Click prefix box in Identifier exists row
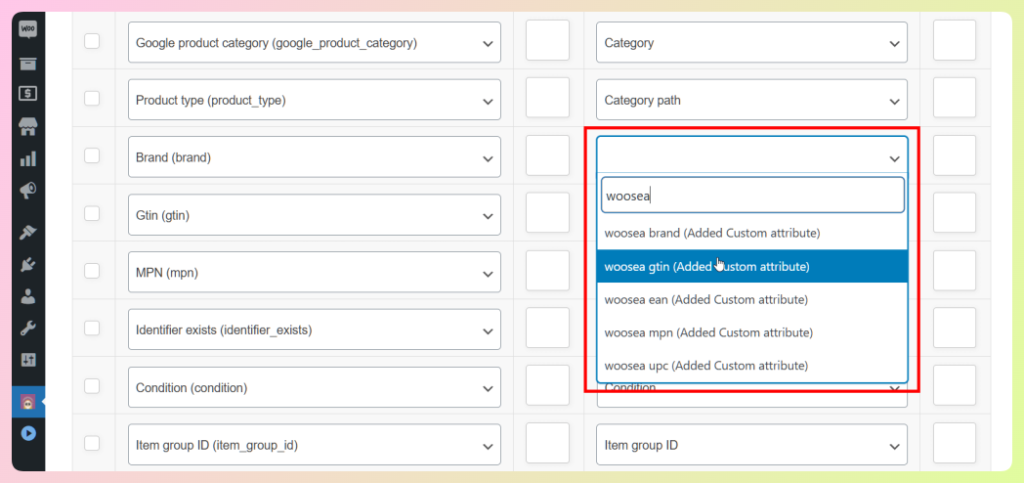The width and height of the screenshot is (1024, 483). (547, 328)
